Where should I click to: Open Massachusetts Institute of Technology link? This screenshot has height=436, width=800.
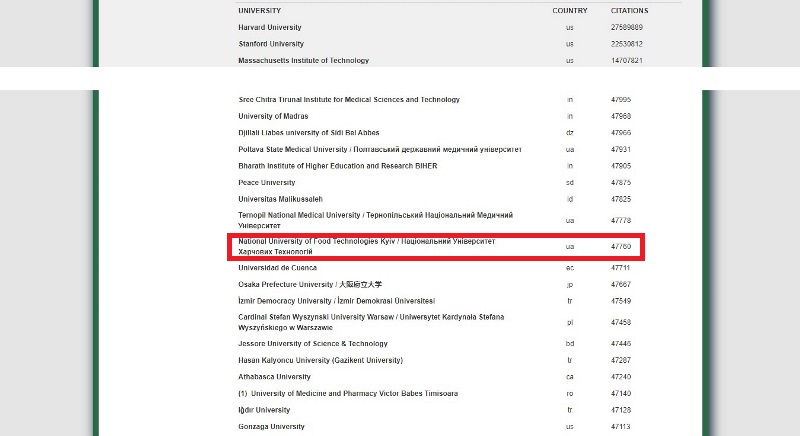(303, 61)
